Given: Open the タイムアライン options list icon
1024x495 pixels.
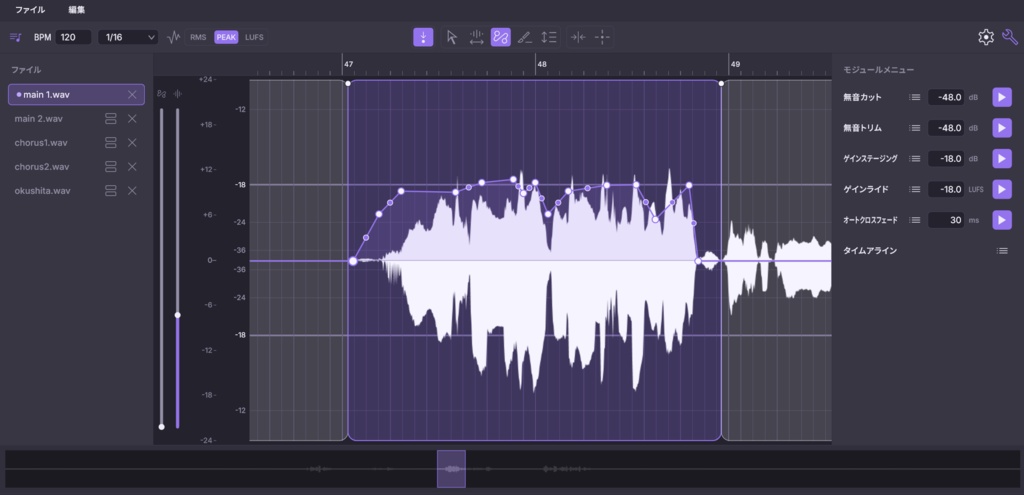Looking at the screenshot, I should point(1002,251).
